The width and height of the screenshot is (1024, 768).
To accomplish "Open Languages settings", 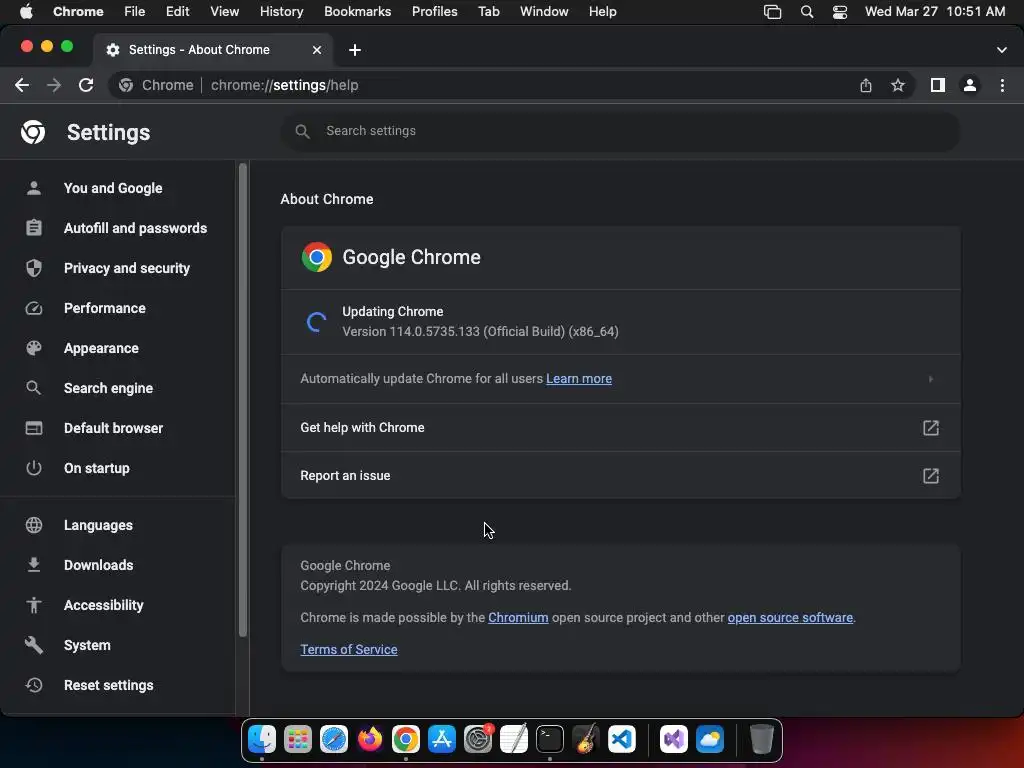I will pyautogui.click(x=98, y=525).
